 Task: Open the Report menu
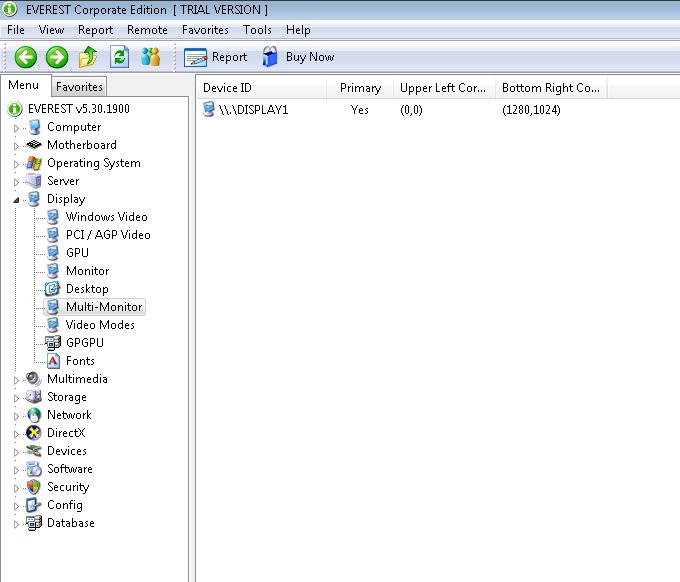click(x=95, y=30)
